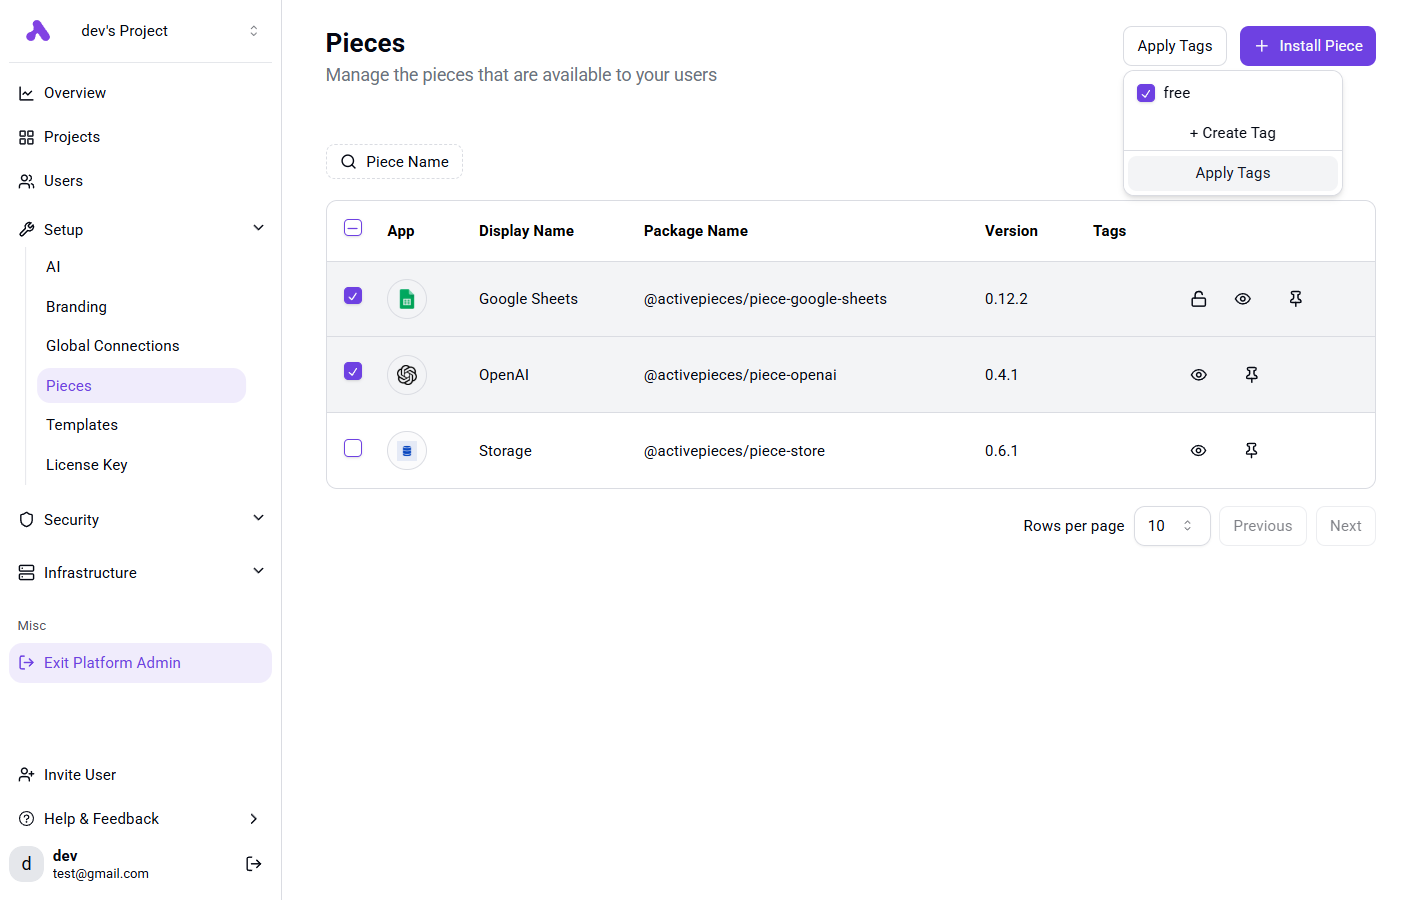Click the Activepieces logo in the sidebar
The height and width of the screenshot is (900, 1420).
(38, 31)
